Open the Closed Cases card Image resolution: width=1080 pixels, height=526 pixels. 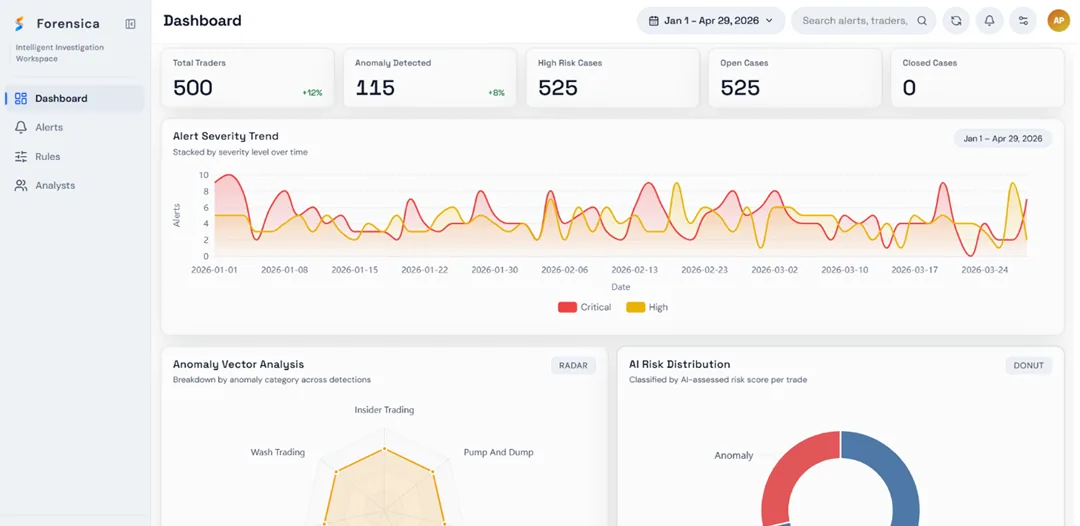pyautogui.click(x=977, y=78)
